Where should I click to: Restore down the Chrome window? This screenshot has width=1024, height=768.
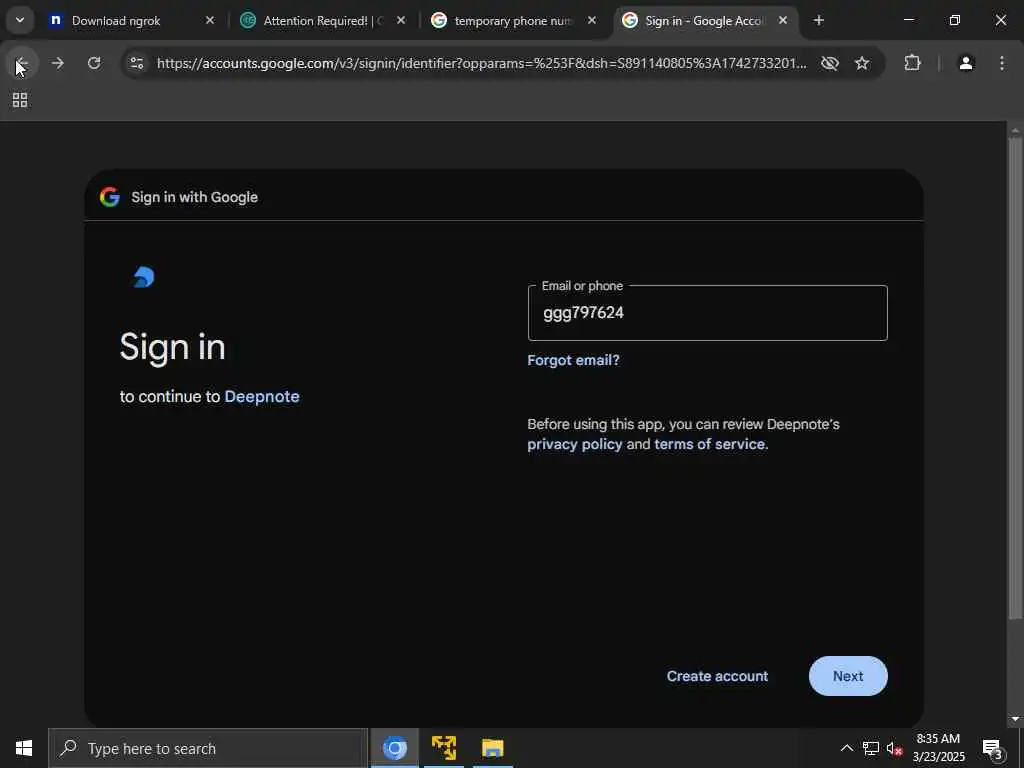point(955,20)
